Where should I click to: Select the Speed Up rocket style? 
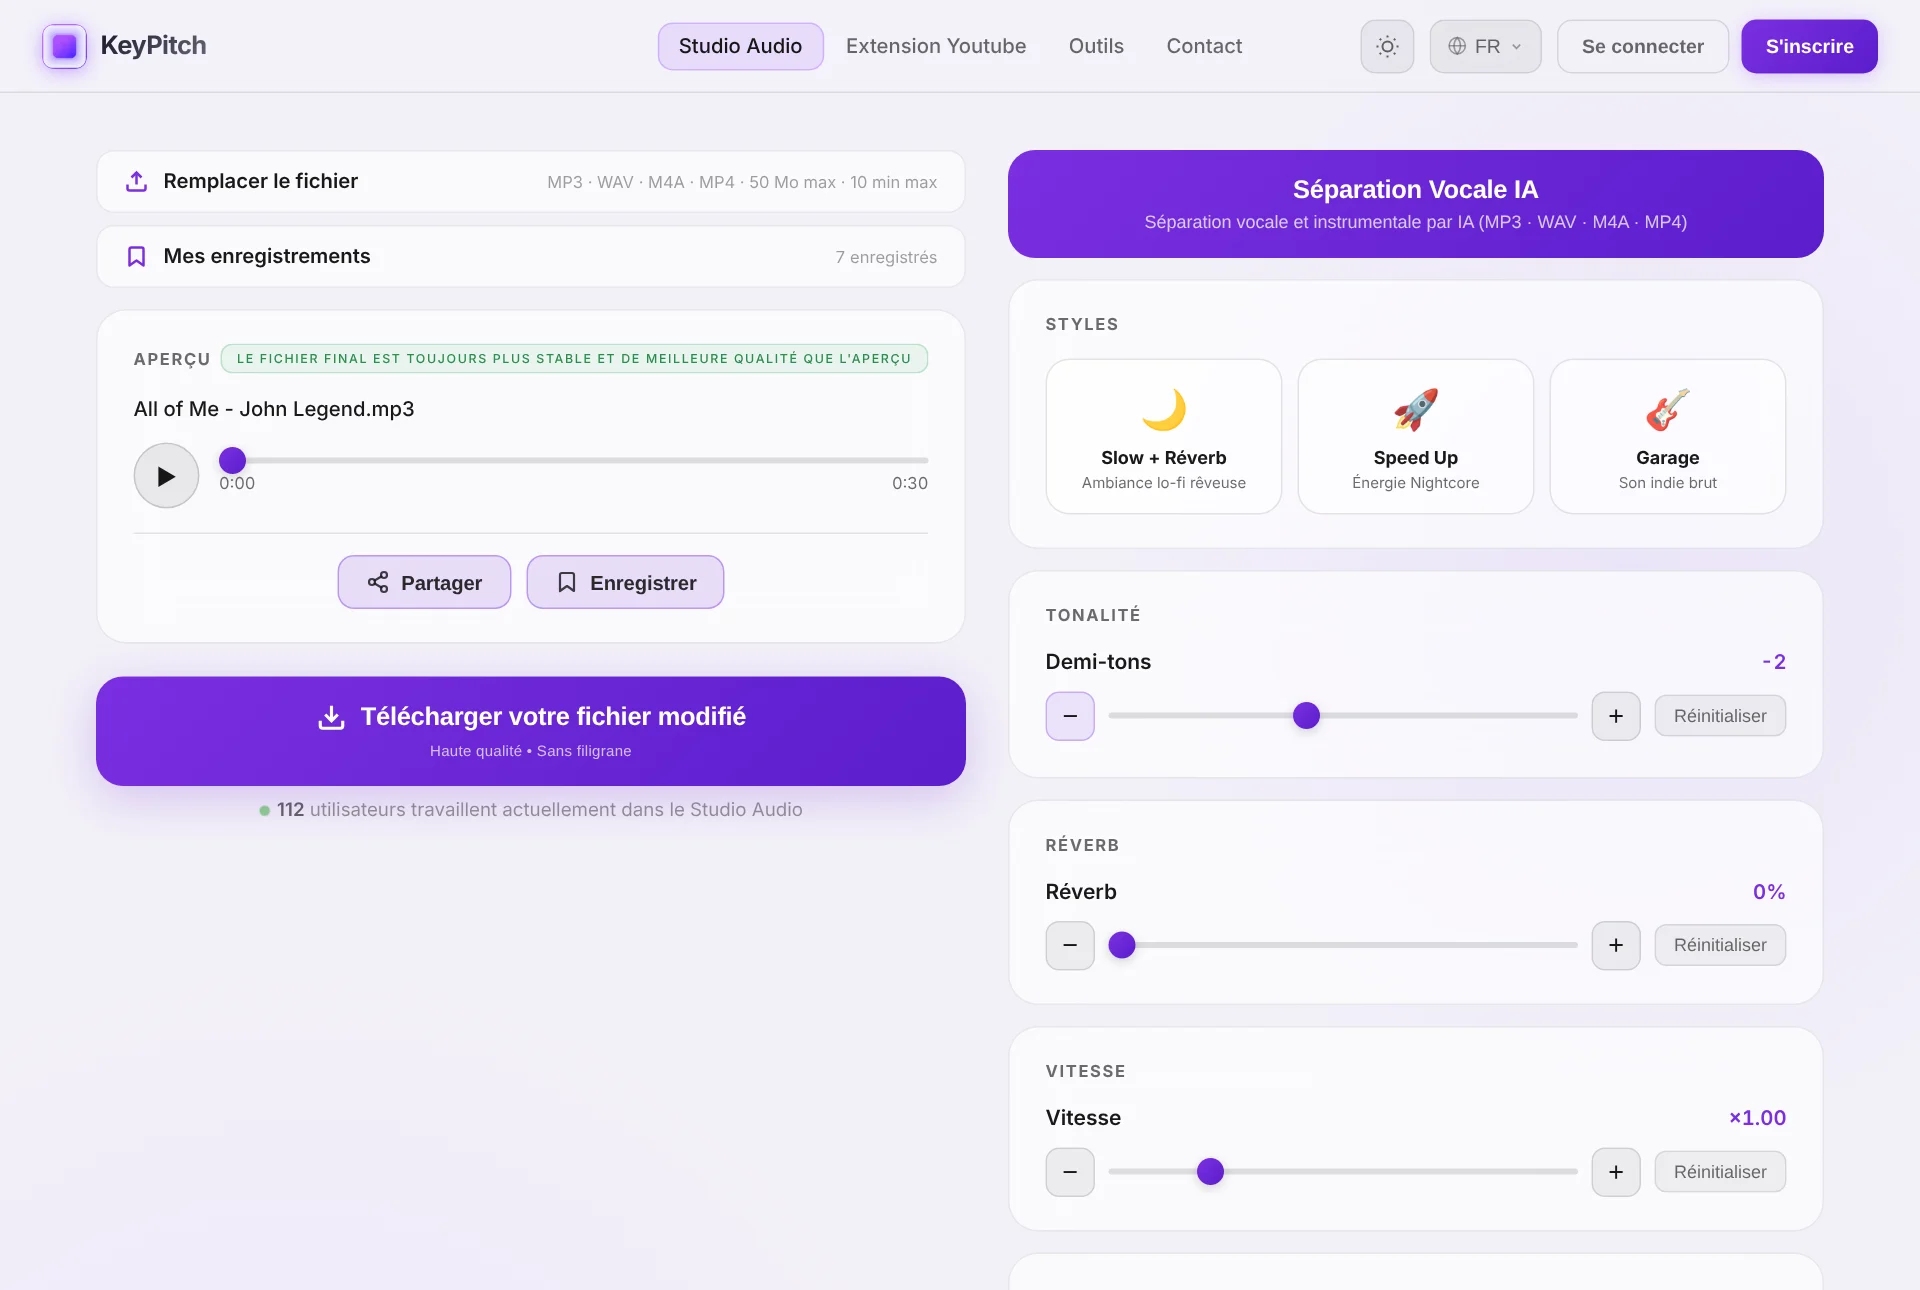1416,436
